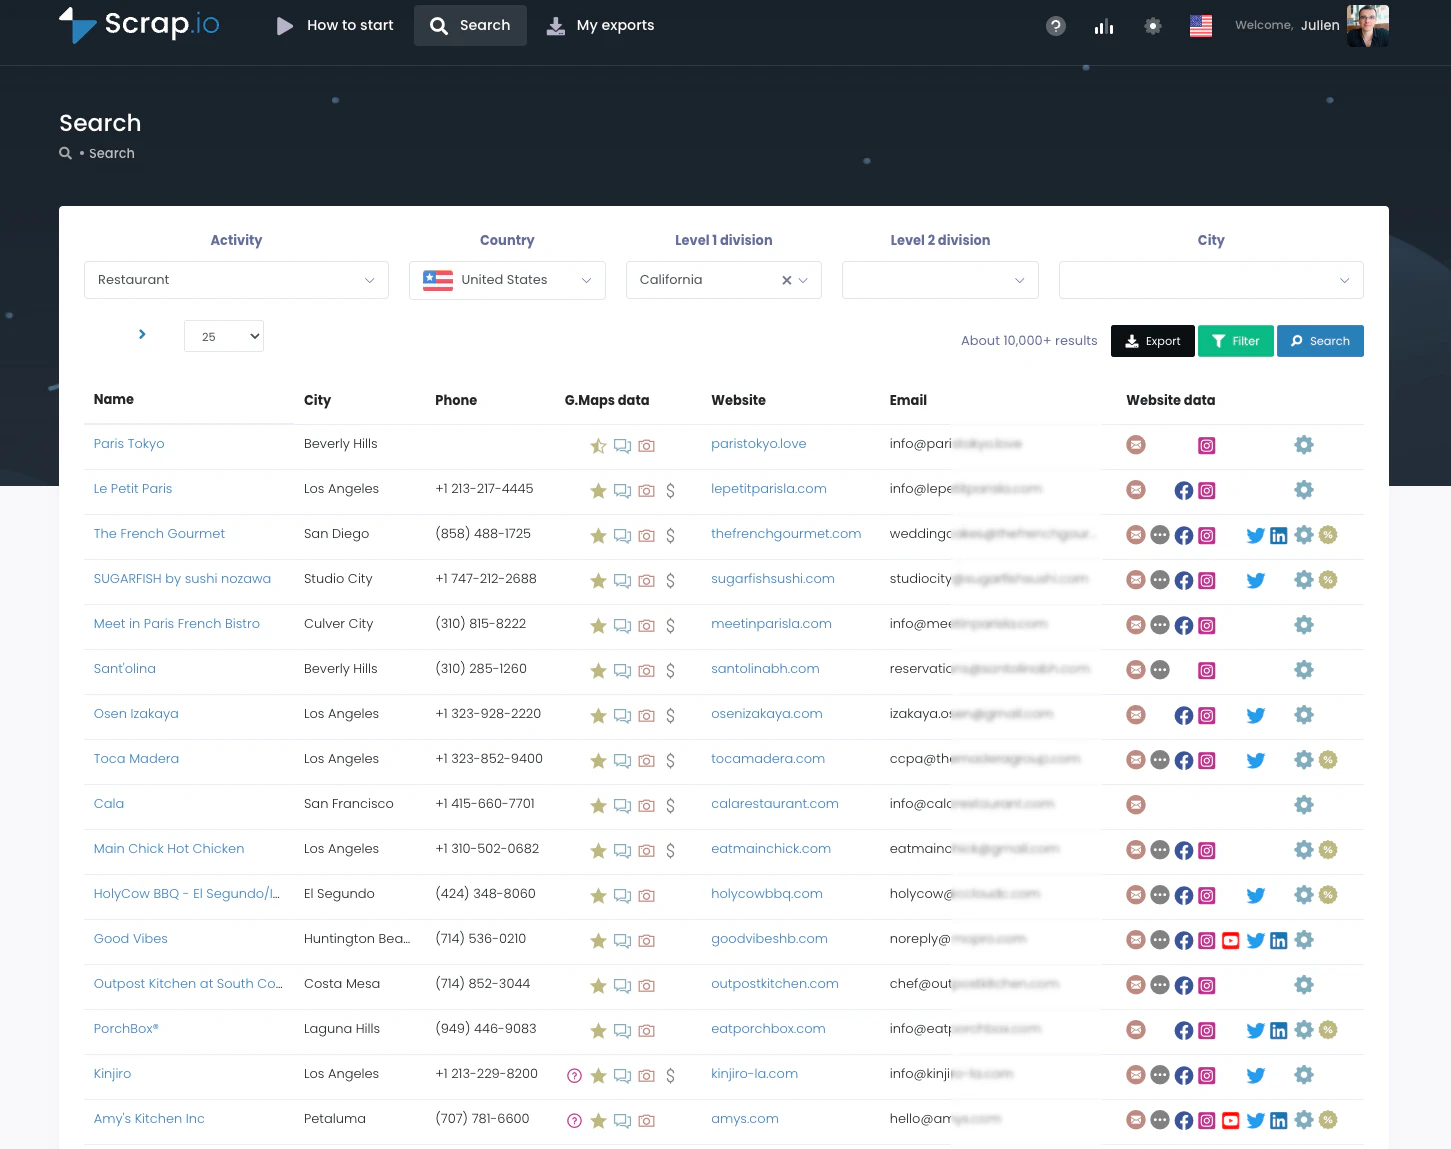Open the Twitter icon for Toca Madera
This screenshot has height=1149, width=1451.
[x=1255, y=760]
